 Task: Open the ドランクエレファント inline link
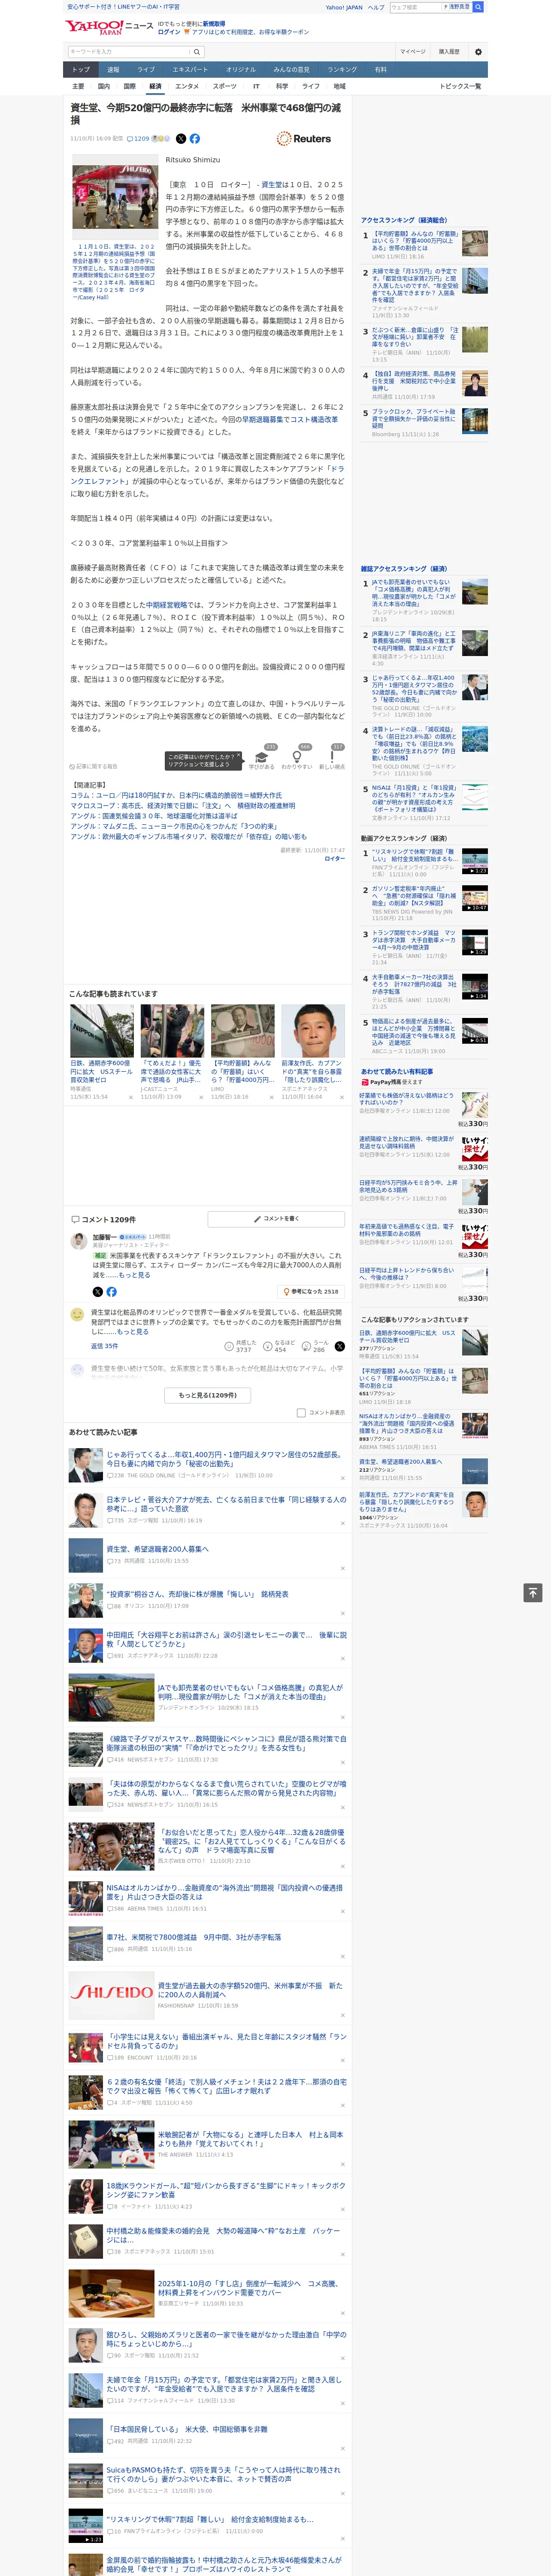click(x=207, y=474)
